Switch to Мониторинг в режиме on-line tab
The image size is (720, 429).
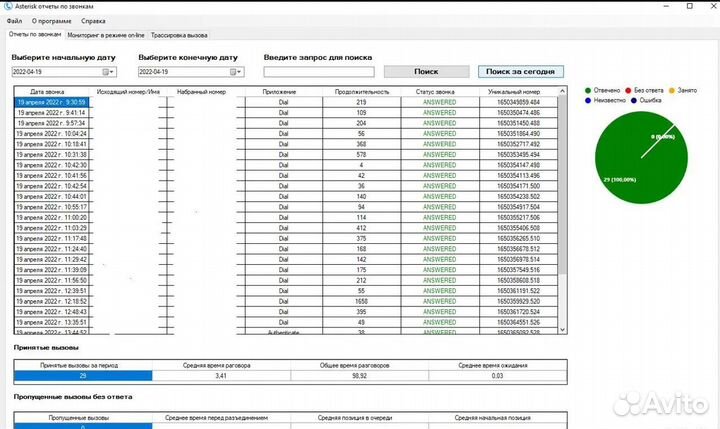coord(105,34)
